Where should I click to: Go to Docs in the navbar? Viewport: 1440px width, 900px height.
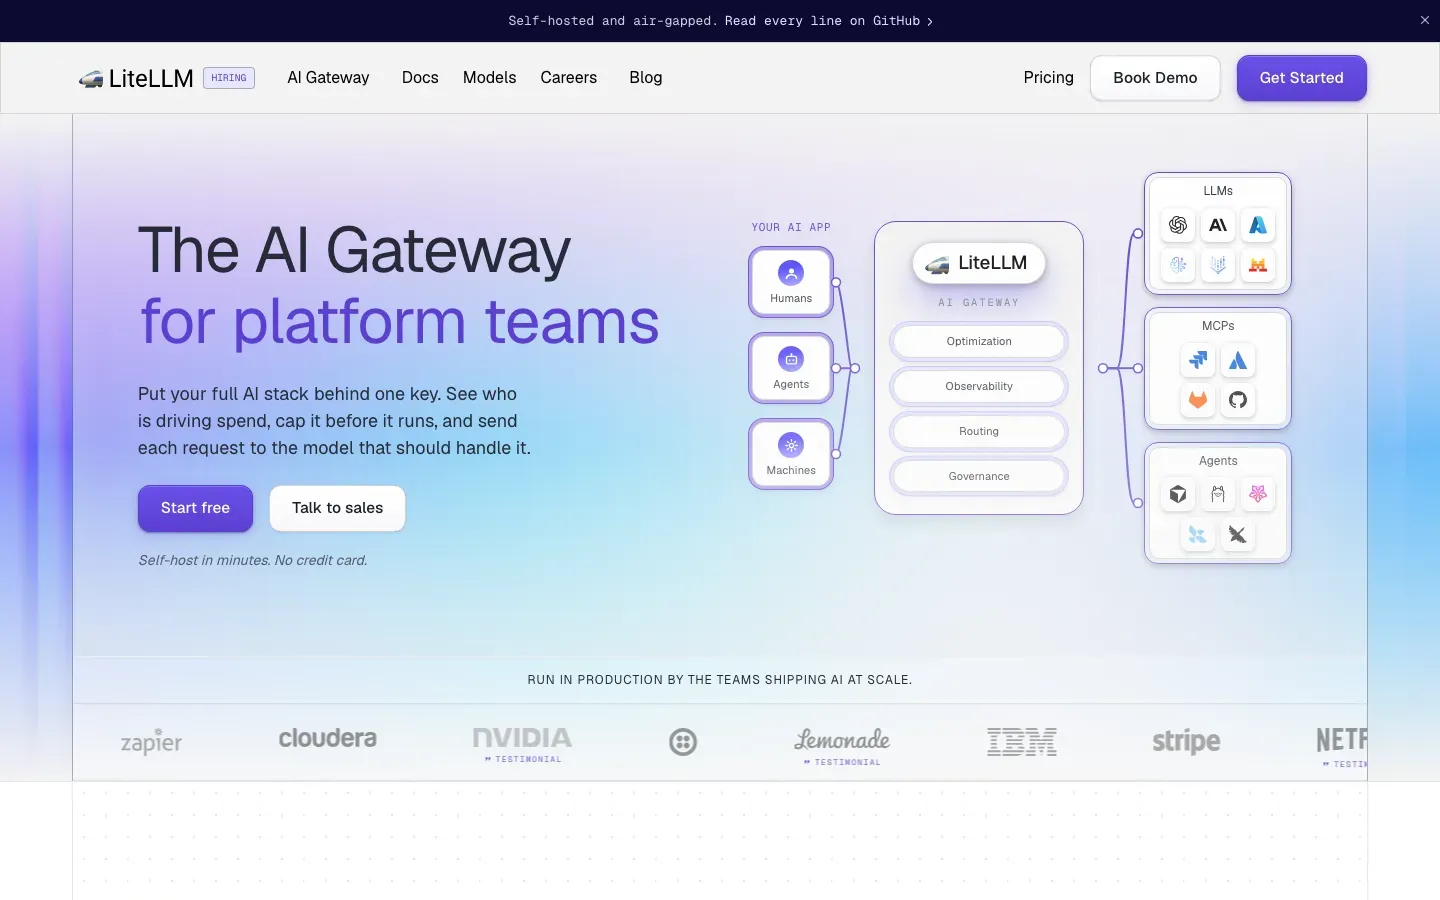[420, 78]
